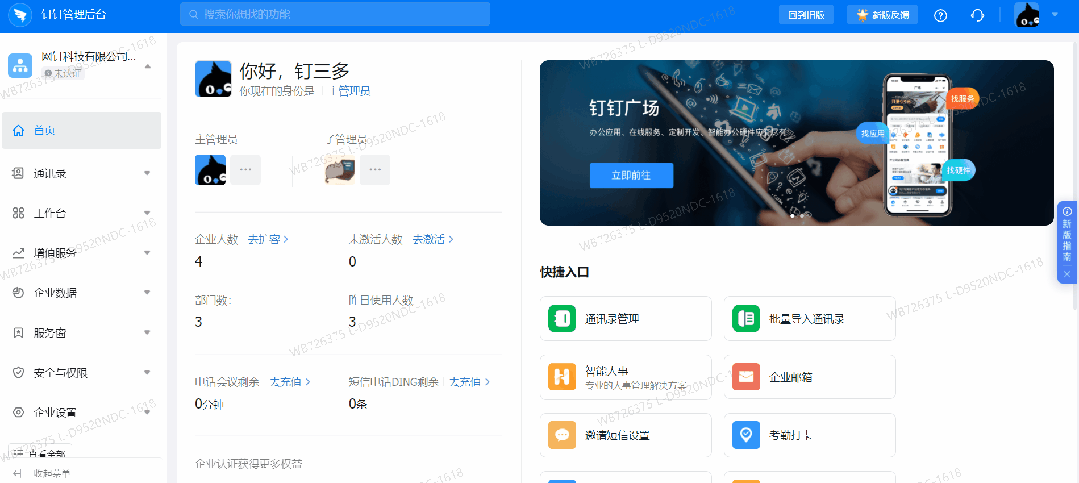Click 去充值 beside 电话会议剩余
The height and width of the screenshot is (483, 1079).
290,381
